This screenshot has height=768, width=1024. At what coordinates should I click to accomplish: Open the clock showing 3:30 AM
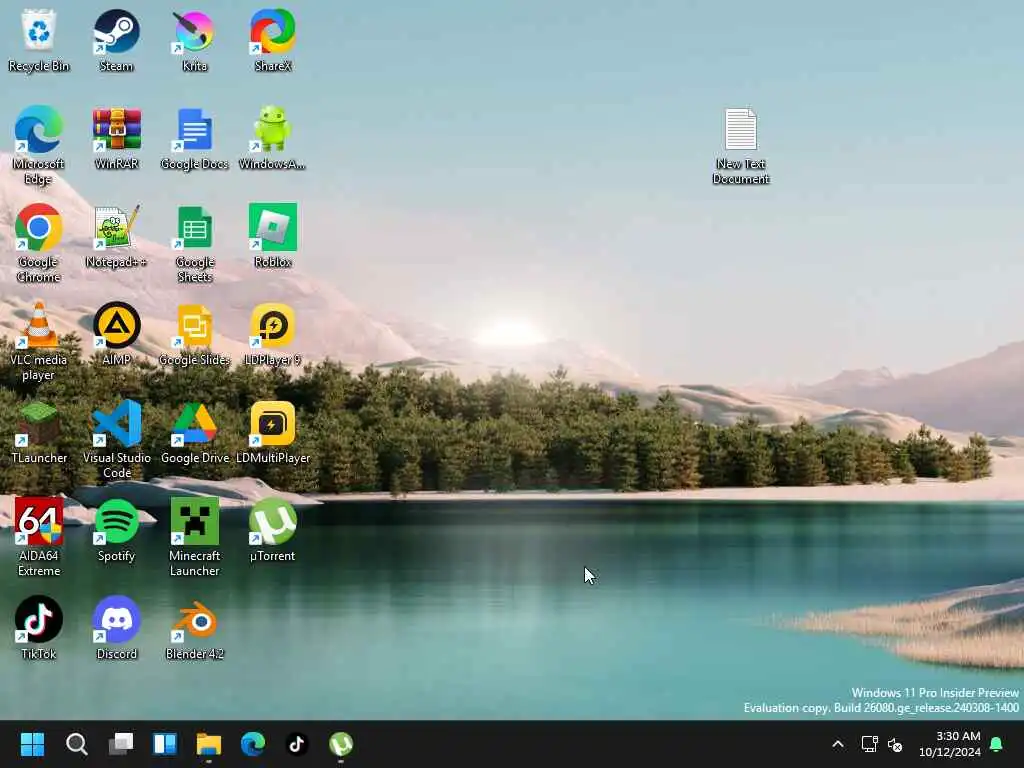click(950, 744)
